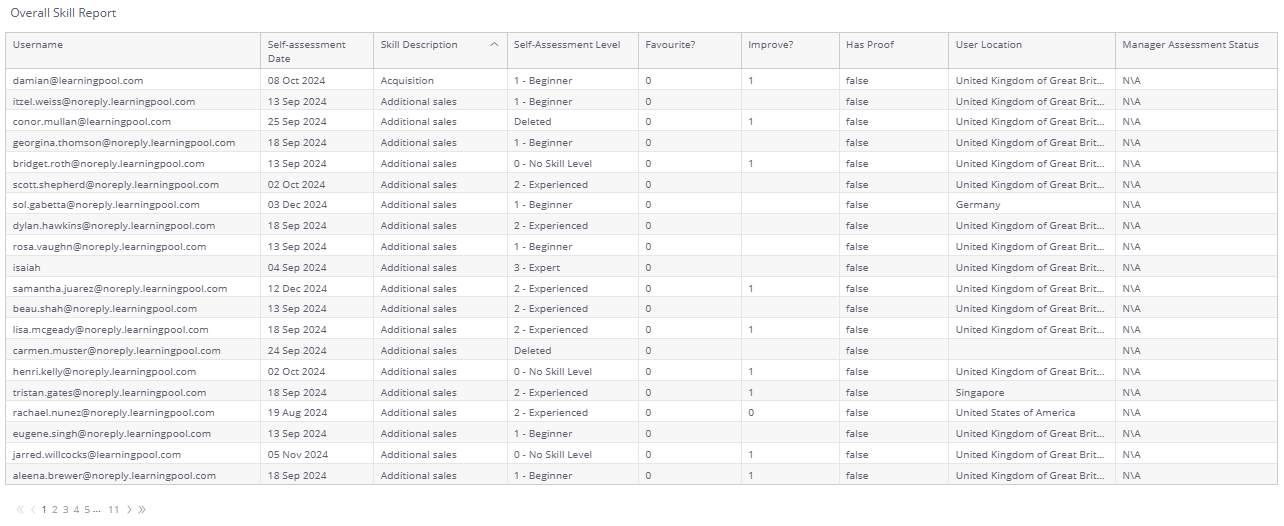
Task: Click Manager Assessment Status header
Action: tap(1190, 45)
